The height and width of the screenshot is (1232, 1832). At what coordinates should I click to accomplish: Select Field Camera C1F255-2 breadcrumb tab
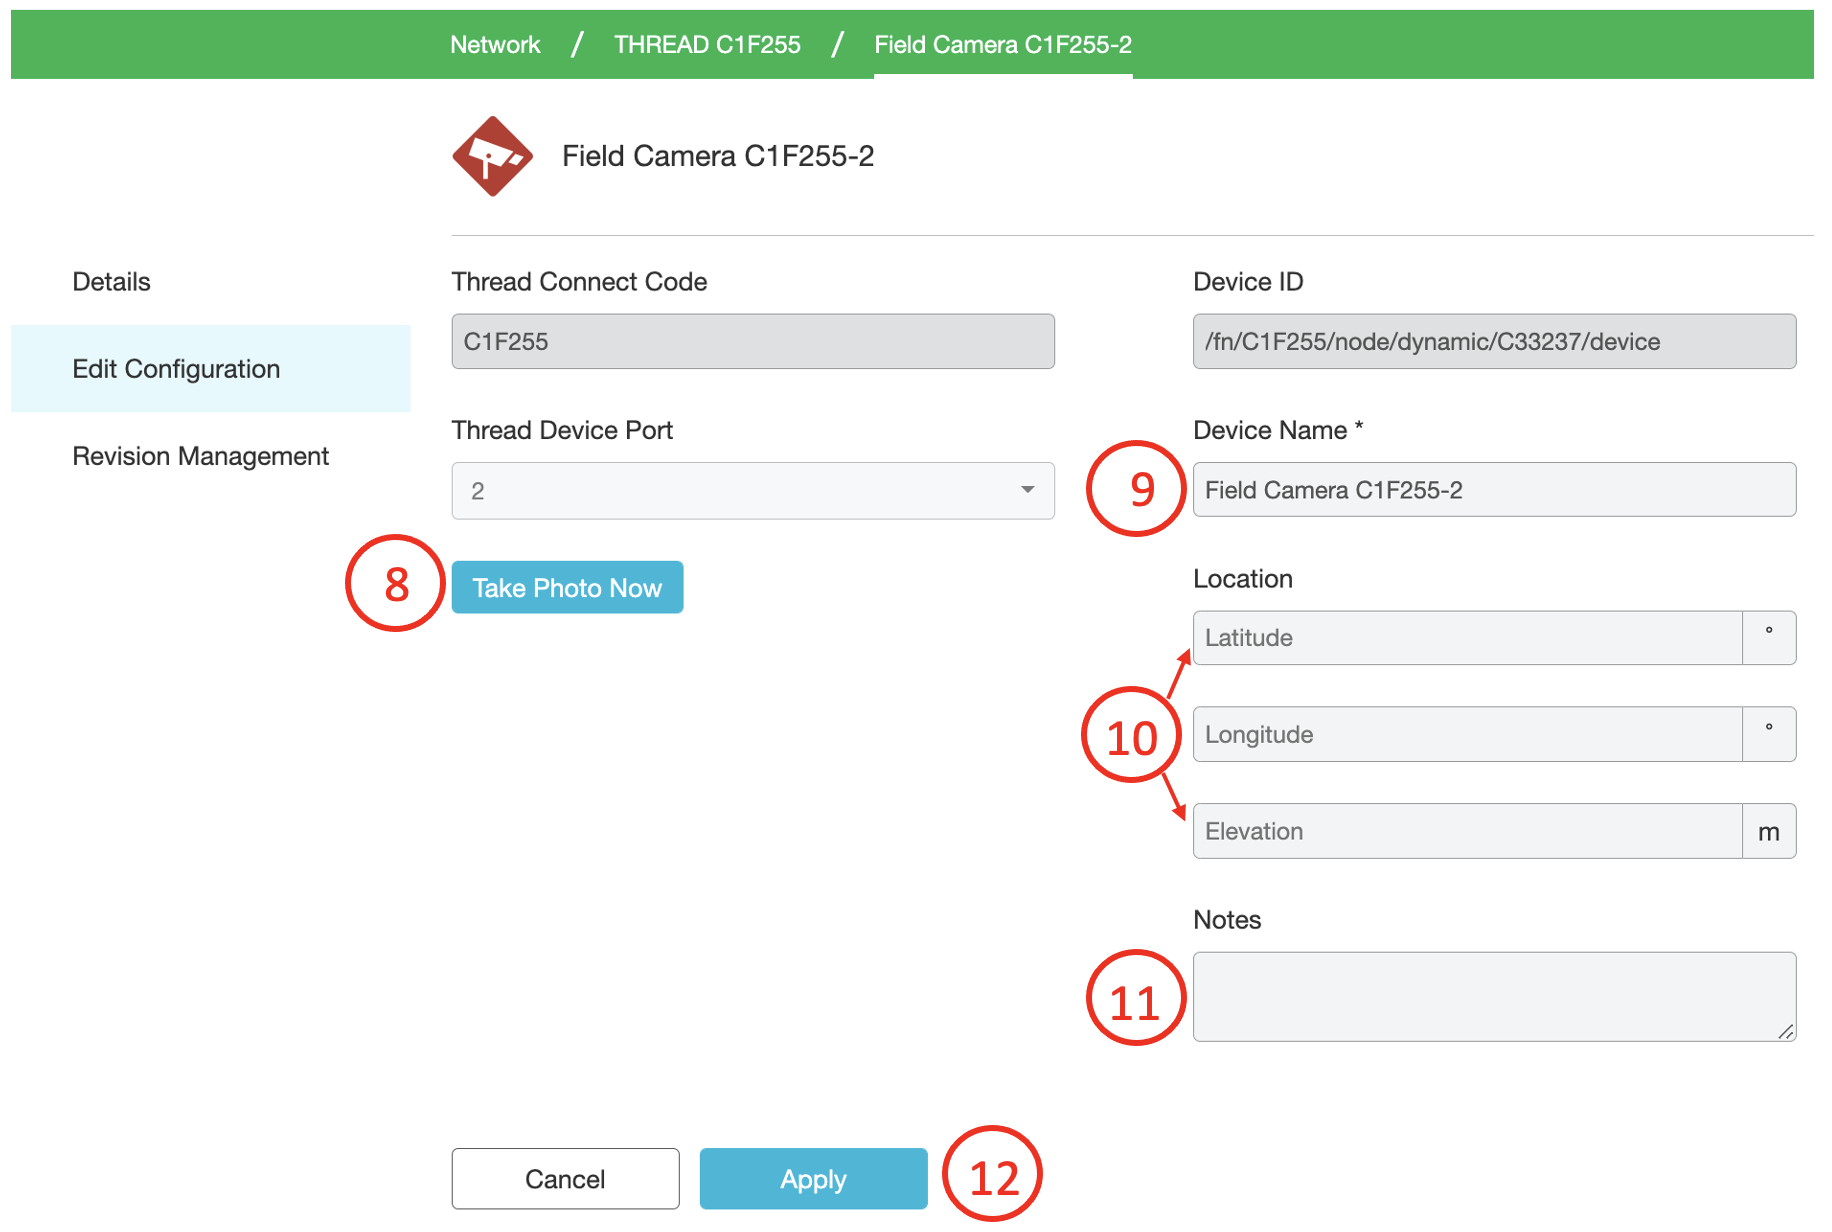point(1003,44)
